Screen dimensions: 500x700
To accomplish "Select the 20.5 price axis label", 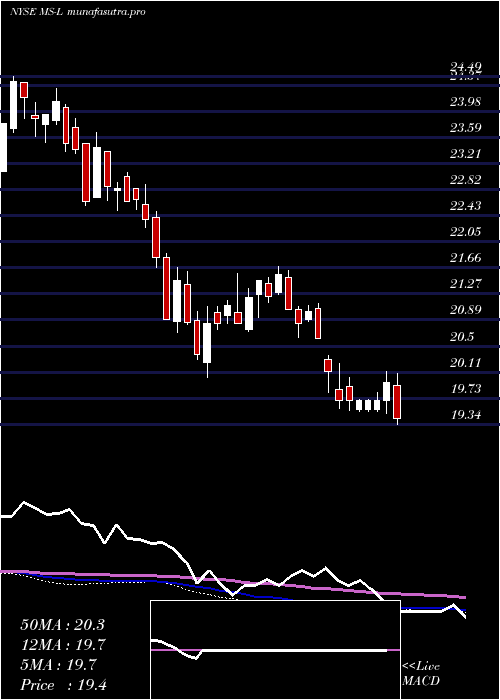I will (x=462, y=337).
